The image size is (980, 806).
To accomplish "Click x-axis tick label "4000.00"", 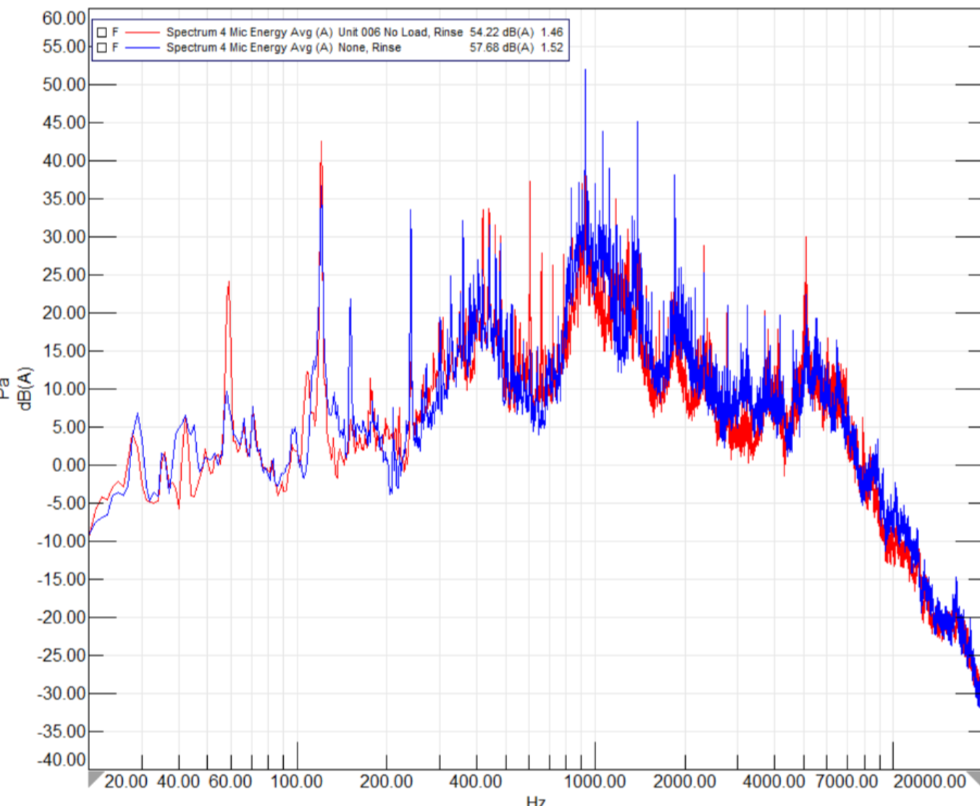I will click(x=774, y=781).
